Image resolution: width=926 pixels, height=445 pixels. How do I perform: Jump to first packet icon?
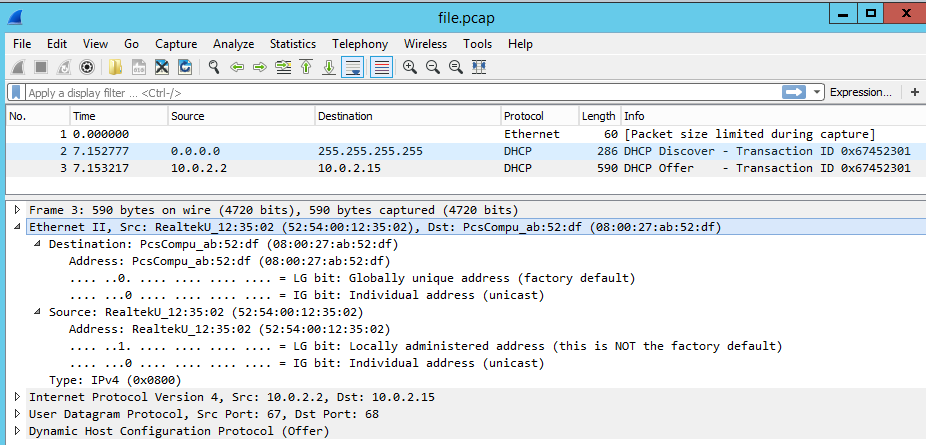[306, 67]
